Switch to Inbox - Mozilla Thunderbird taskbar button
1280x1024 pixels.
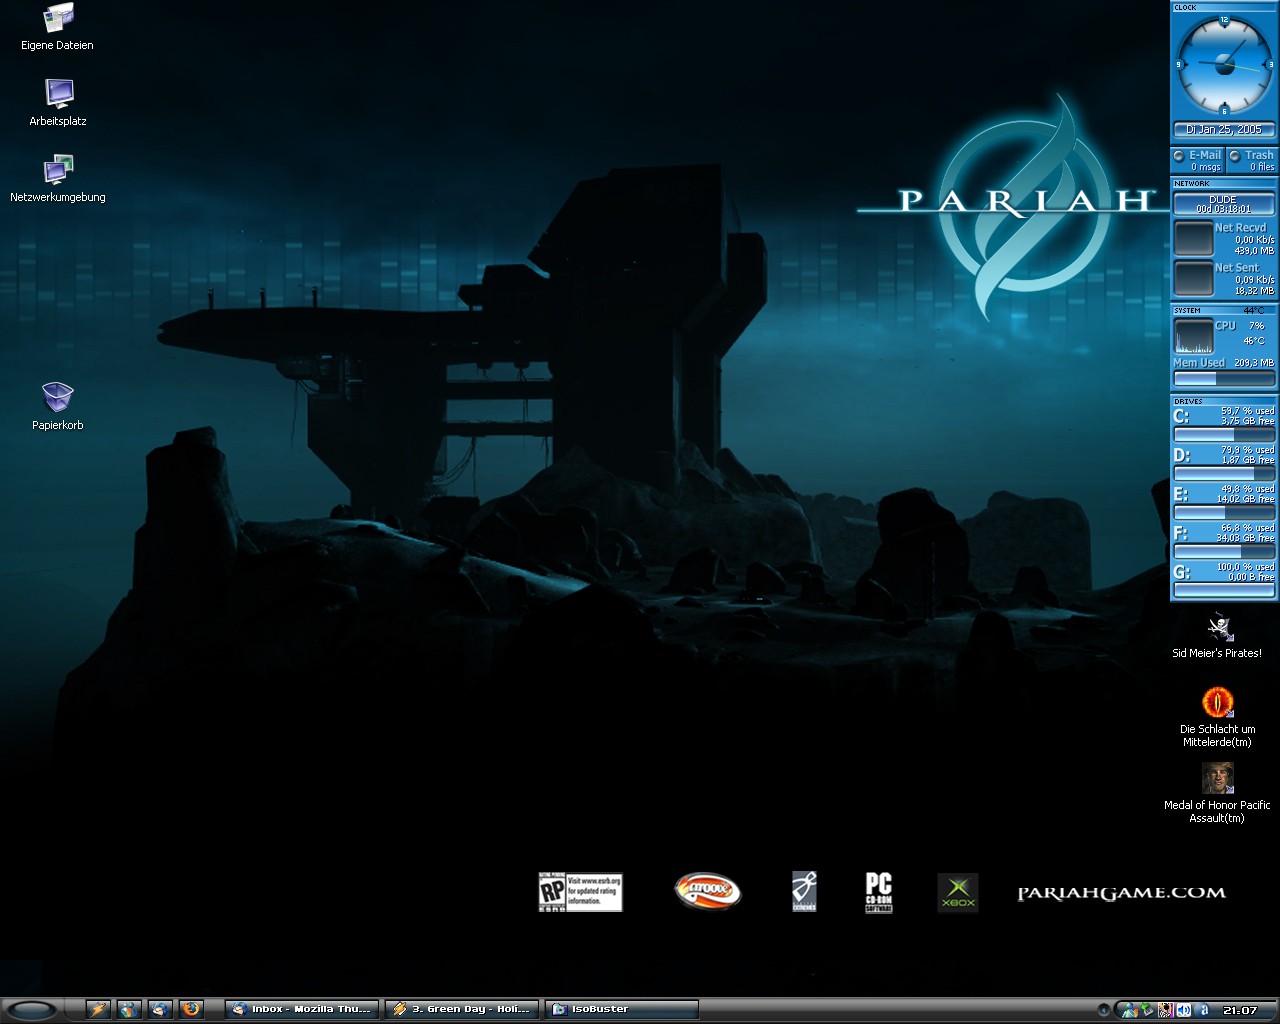(x=302, y=1009)
